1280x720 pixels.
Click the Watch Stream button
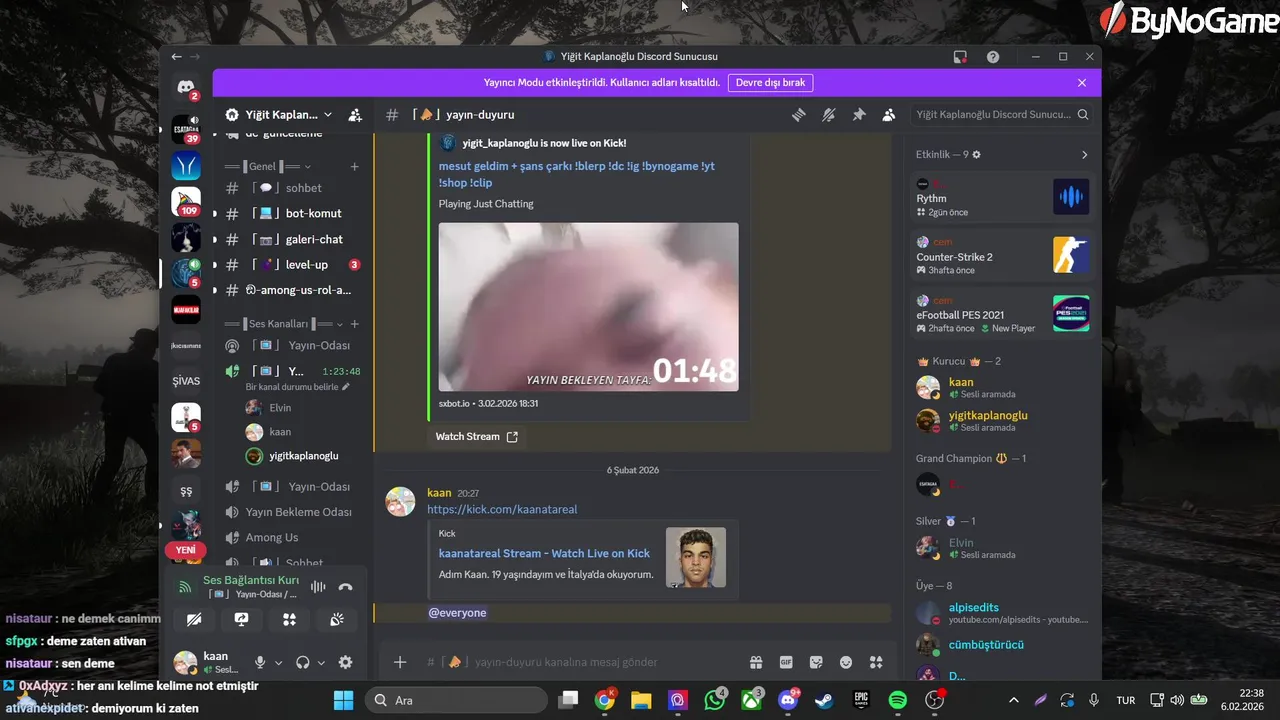pos(477,437)
